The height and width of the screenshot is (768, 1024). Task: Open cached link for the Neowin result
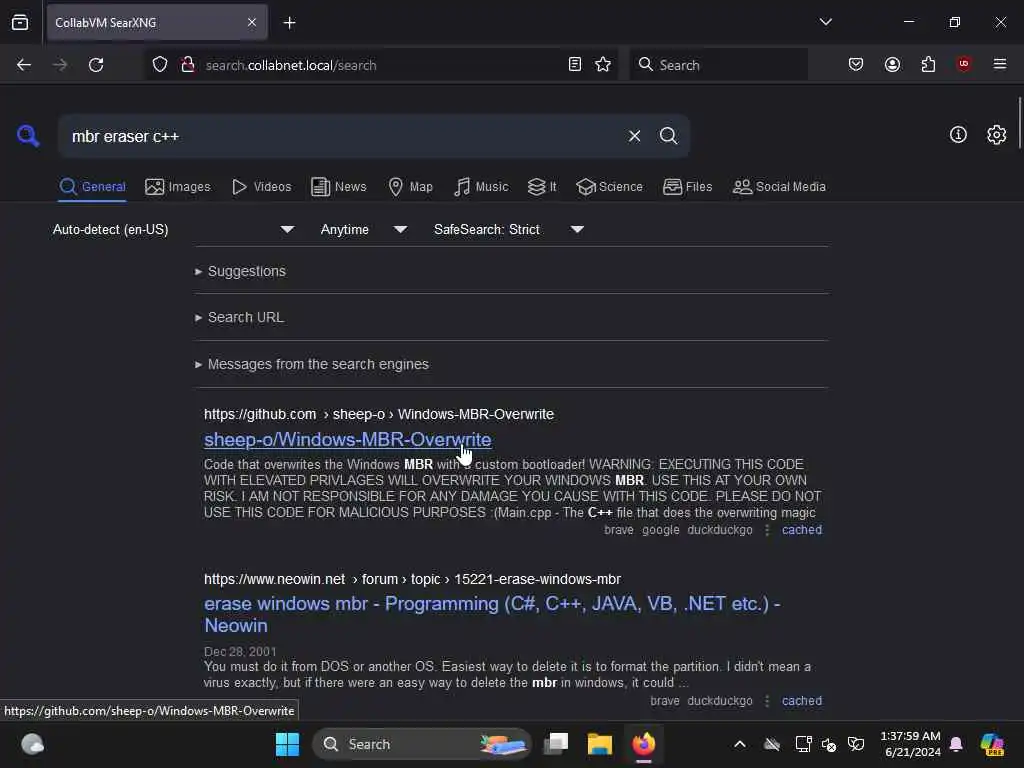click(802, 701)
